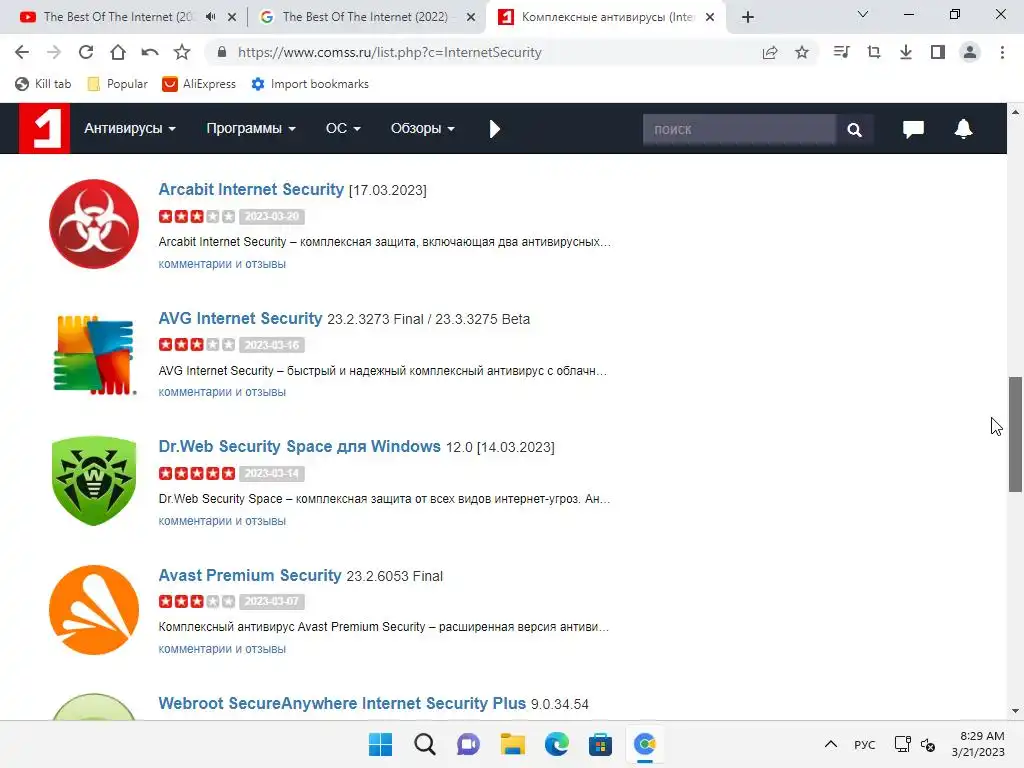Switch to the YouTube Best Of The Internet tab
This screenshot has height=768, width=1024.
118,17
